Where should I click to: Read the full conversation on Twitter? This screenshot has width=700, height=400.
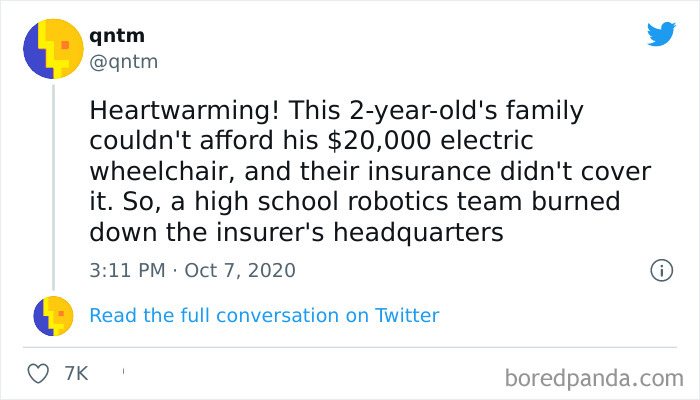[264, 315]
